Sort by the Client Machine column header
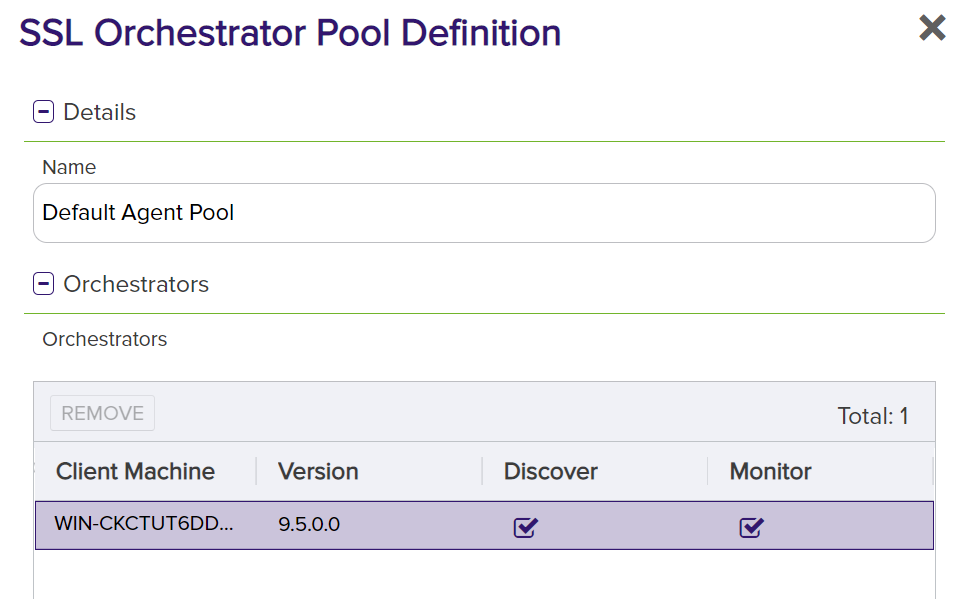The height and width of the screenshot is (599, 963). point(135,471)
